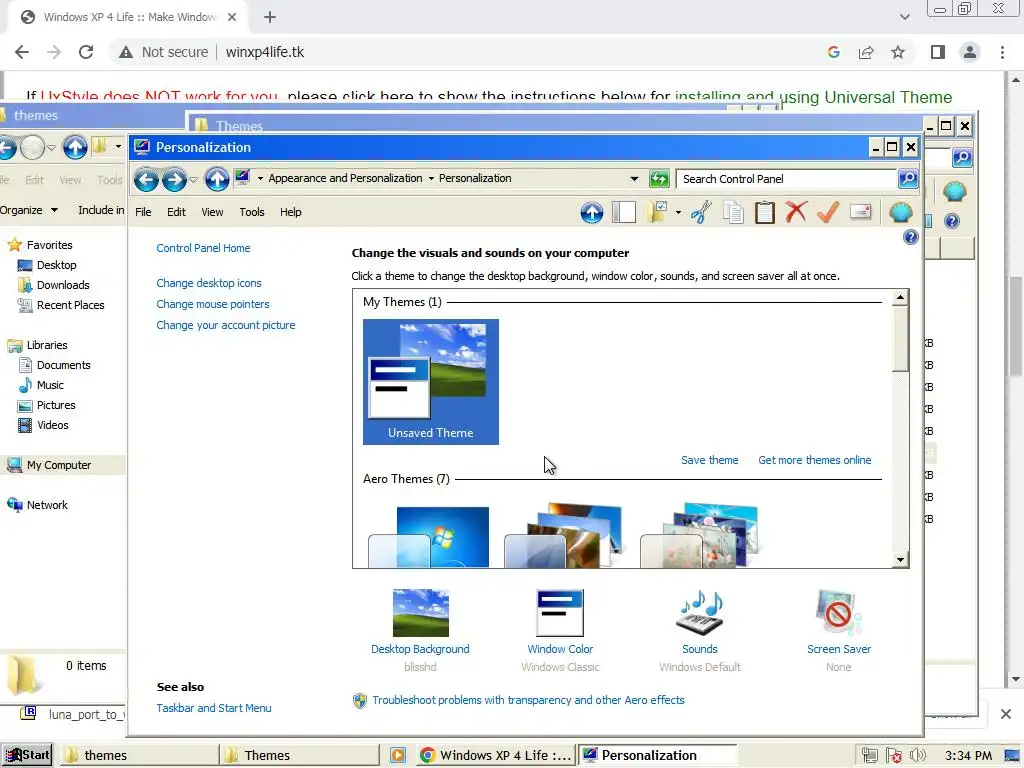Open the File menu
This screenshot has width=1024, height=768.
point(143,212)
